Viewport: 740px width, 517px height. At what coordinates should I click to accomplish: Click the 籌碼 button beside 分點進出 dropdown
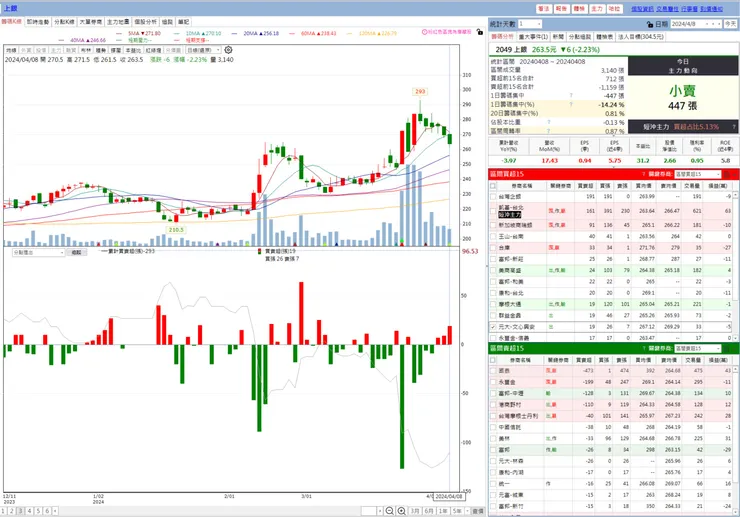pos(76,253)
